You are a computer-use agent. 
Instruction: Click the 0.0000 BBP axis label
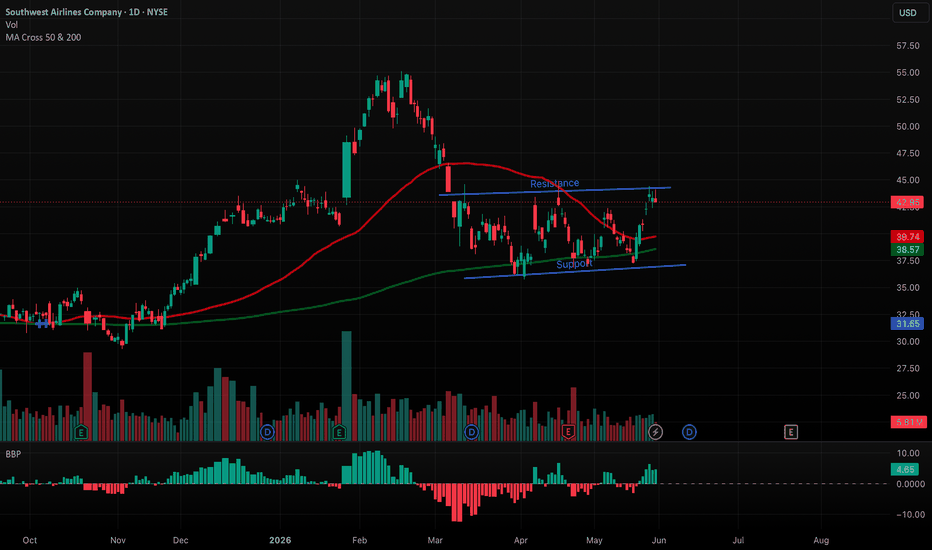coord(910,485)
